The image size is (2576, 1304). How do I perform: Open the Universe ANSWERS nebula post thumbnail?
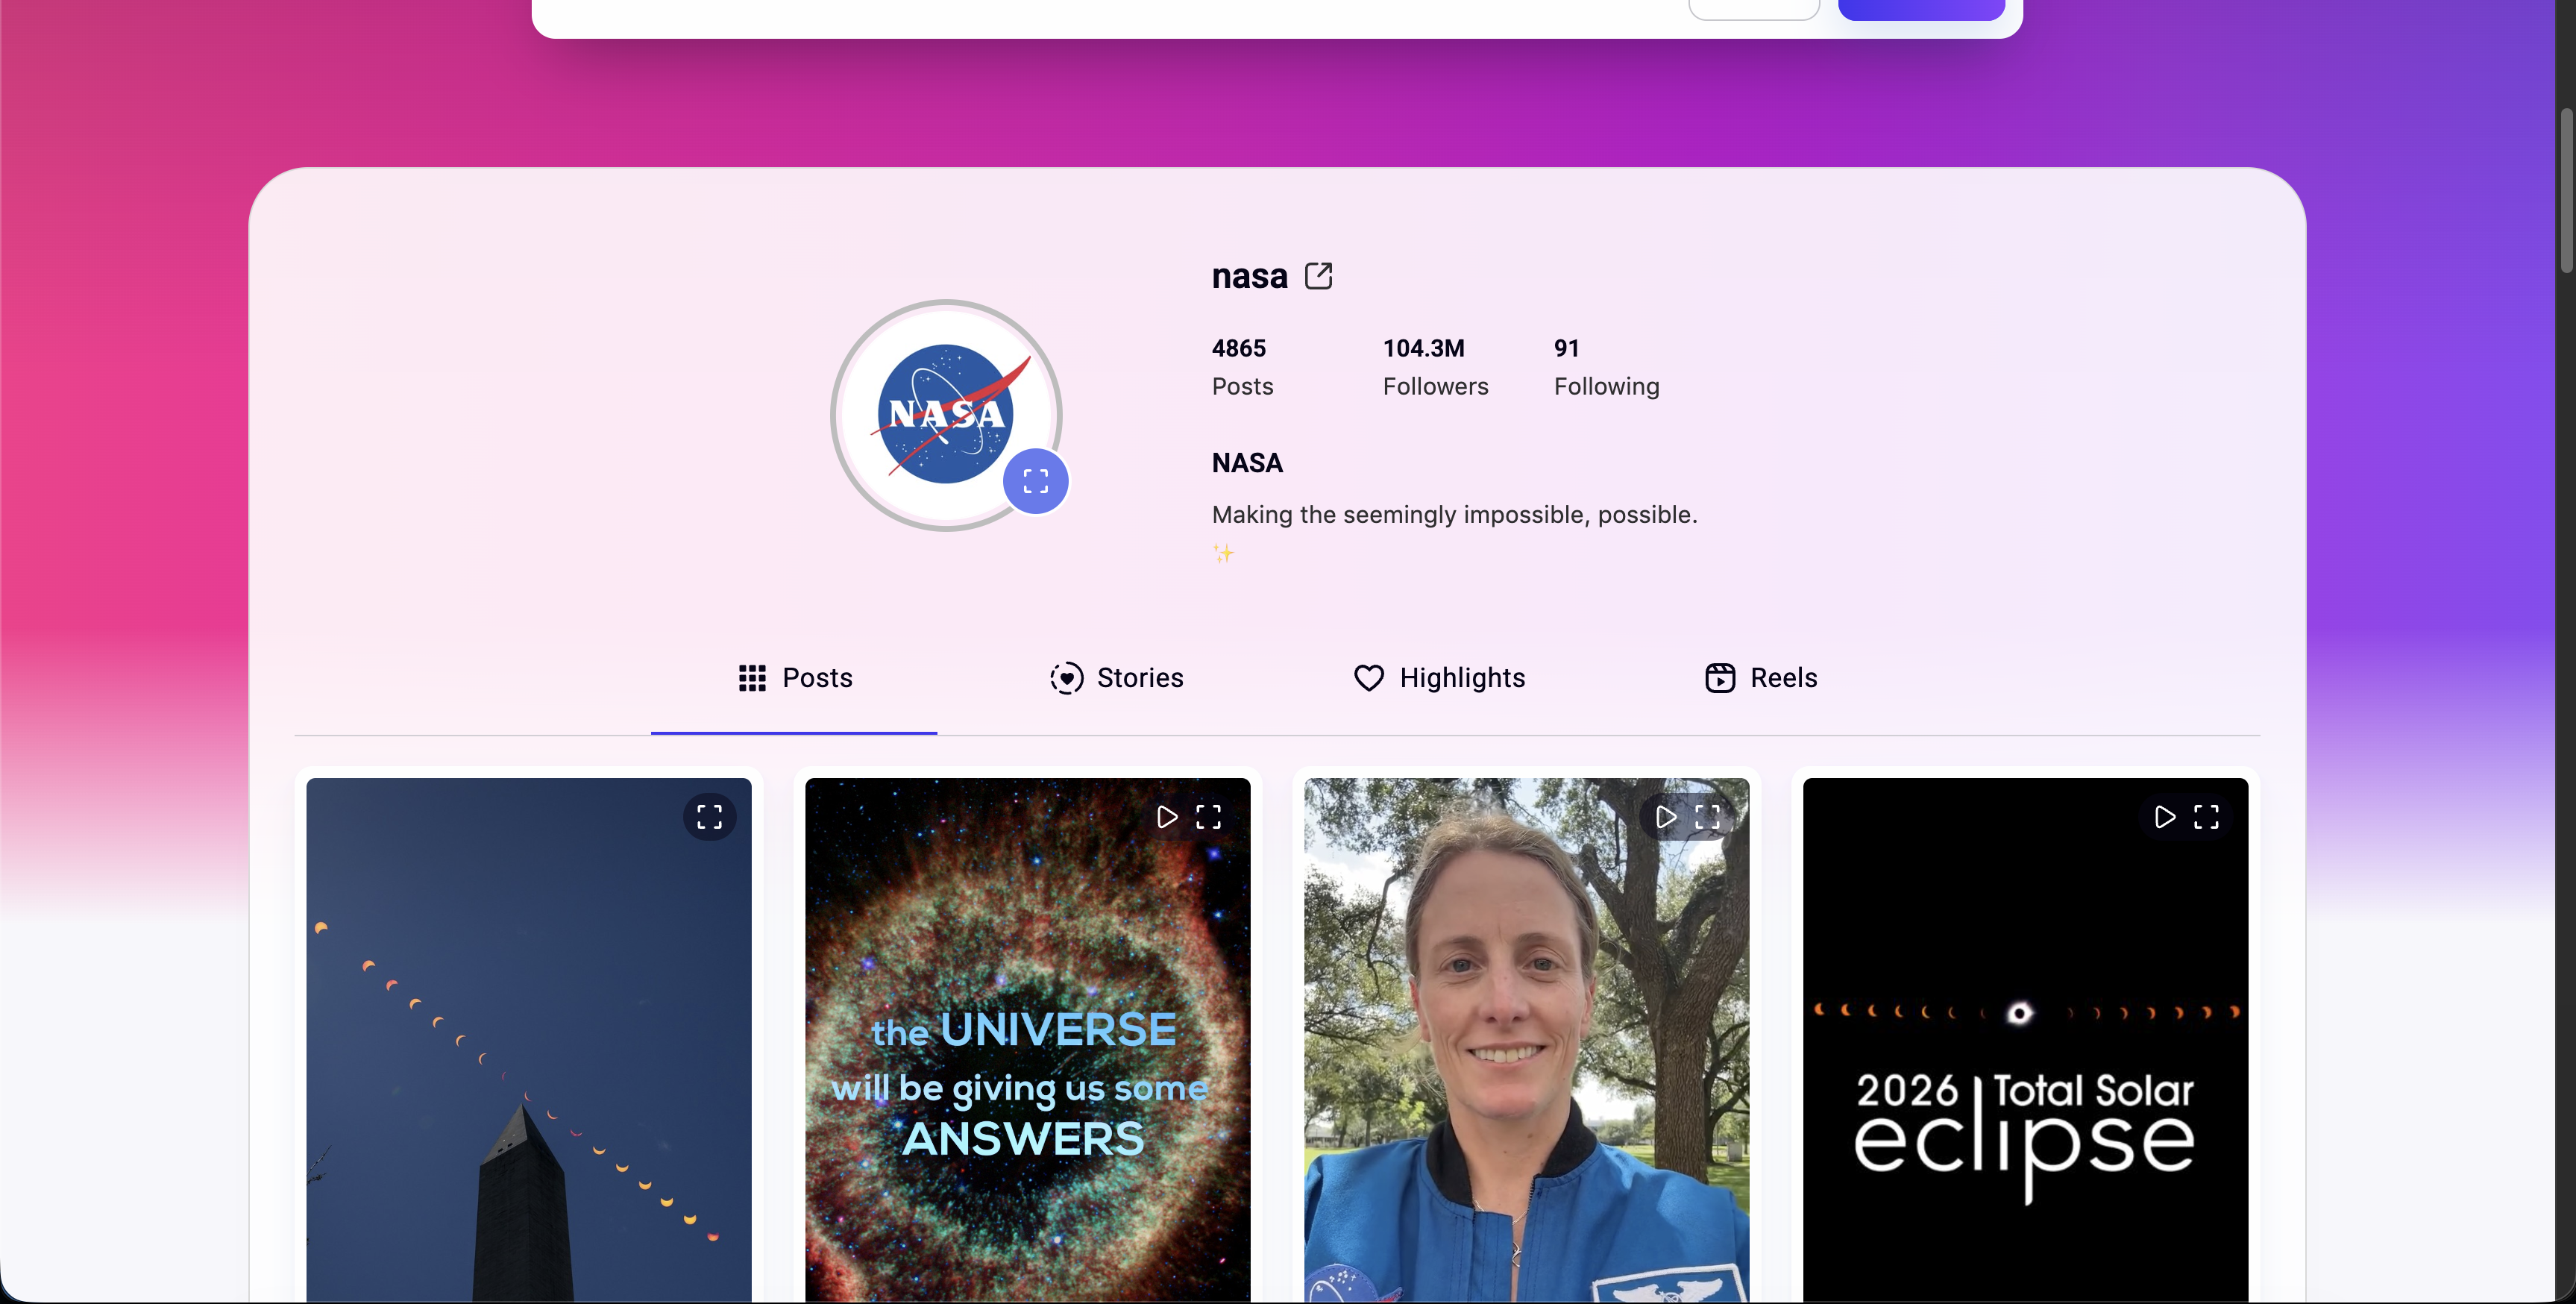[1028, 1040]
